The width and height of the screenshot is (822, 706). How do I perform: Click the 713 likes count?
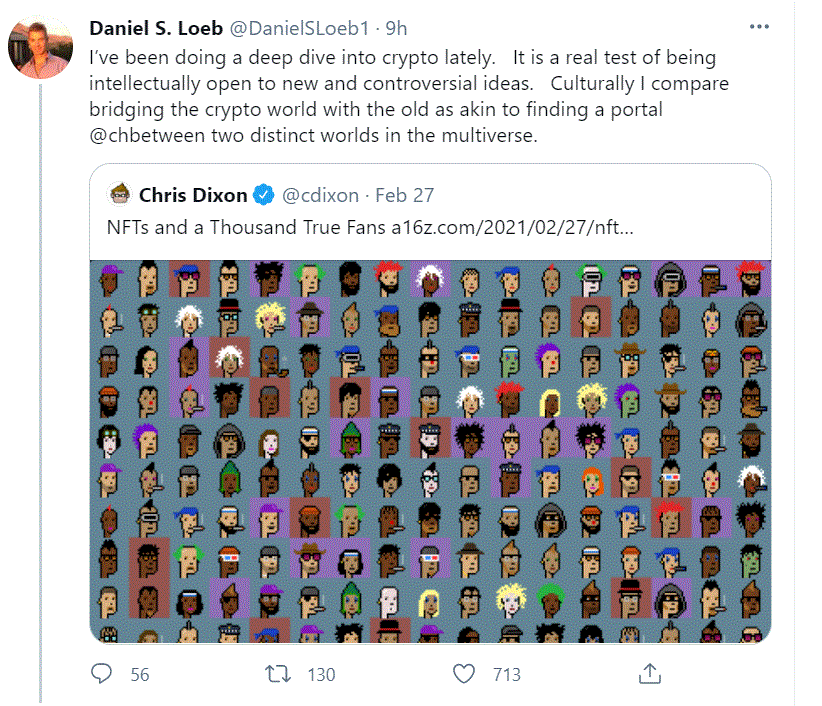[507, 675]
